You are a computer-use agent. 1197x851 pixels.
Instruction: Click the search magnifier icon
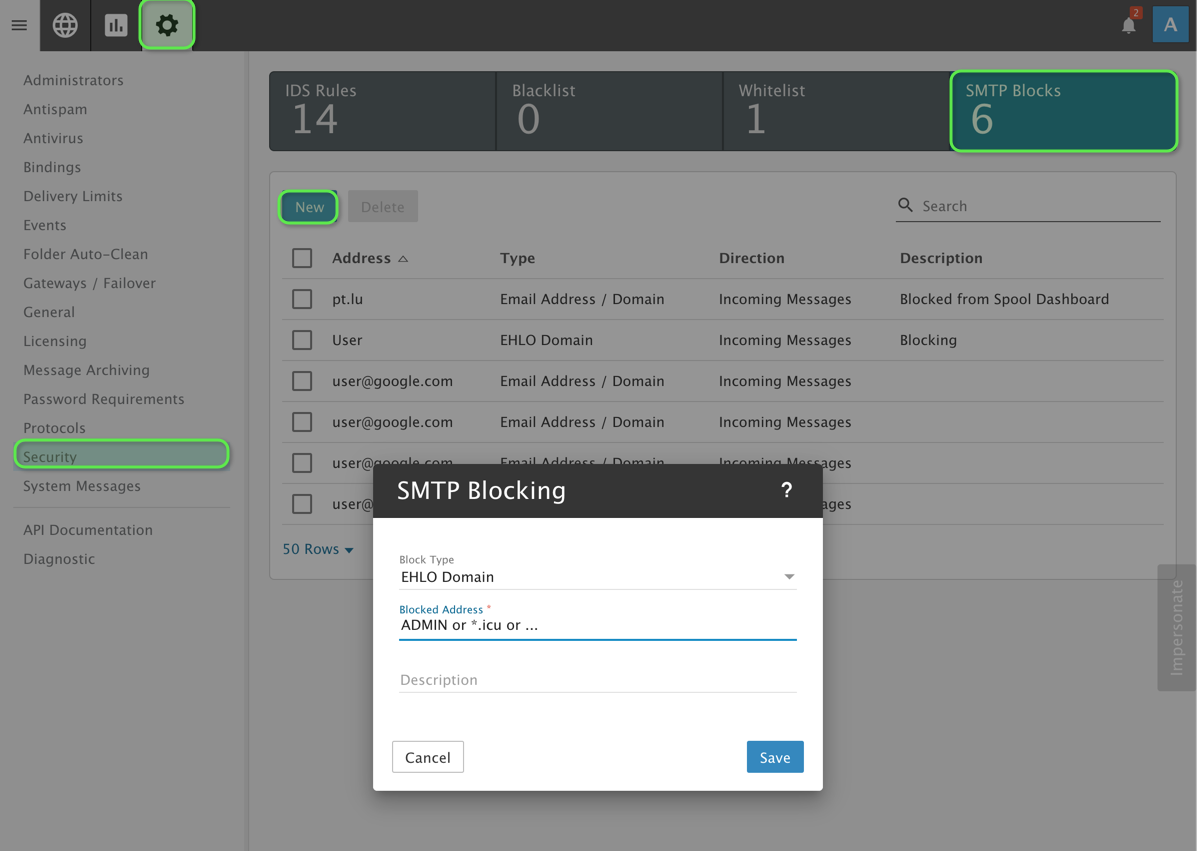point(905,205)
